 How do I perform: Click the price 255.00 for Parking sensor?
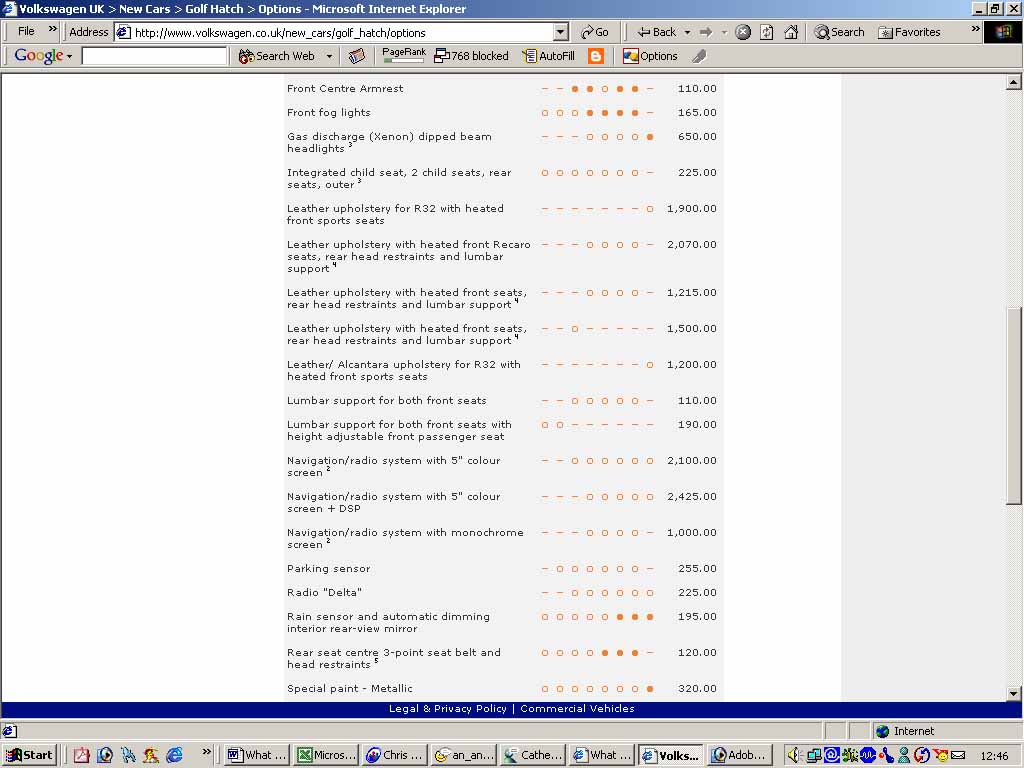tap(697, 568)
